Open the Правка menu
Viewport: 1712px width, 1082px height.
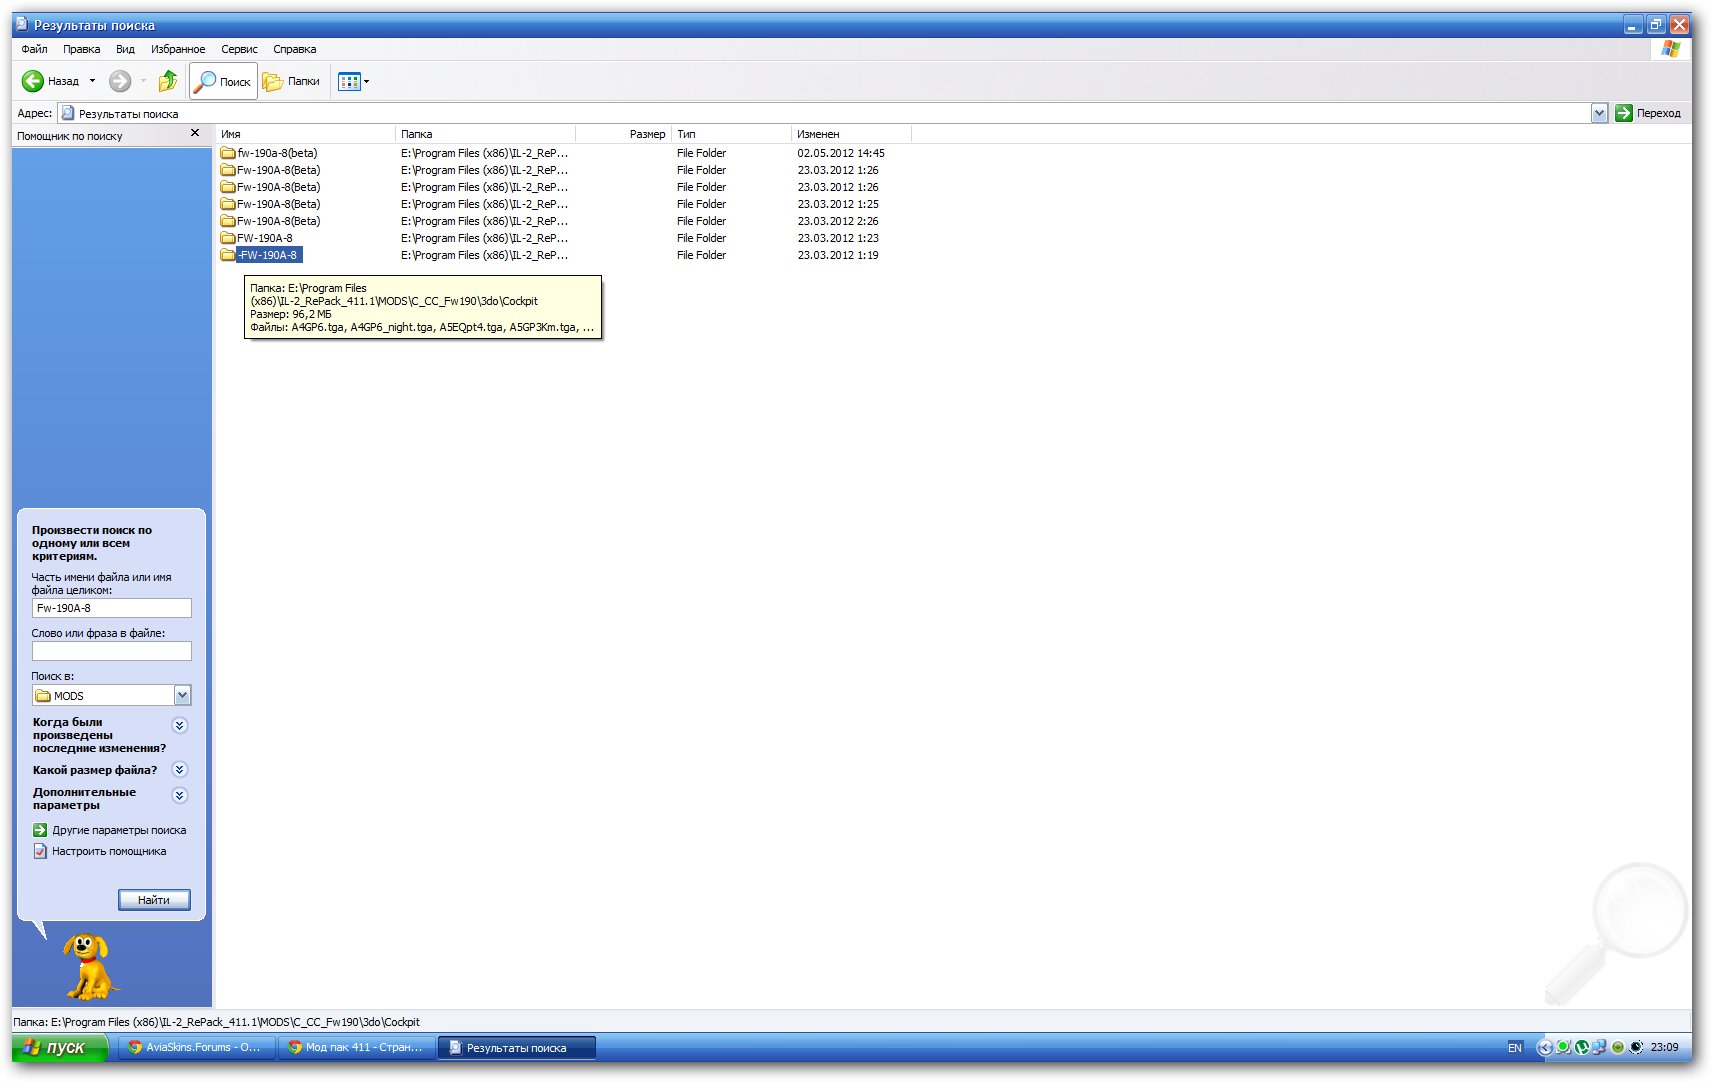[x=81, y=49]
